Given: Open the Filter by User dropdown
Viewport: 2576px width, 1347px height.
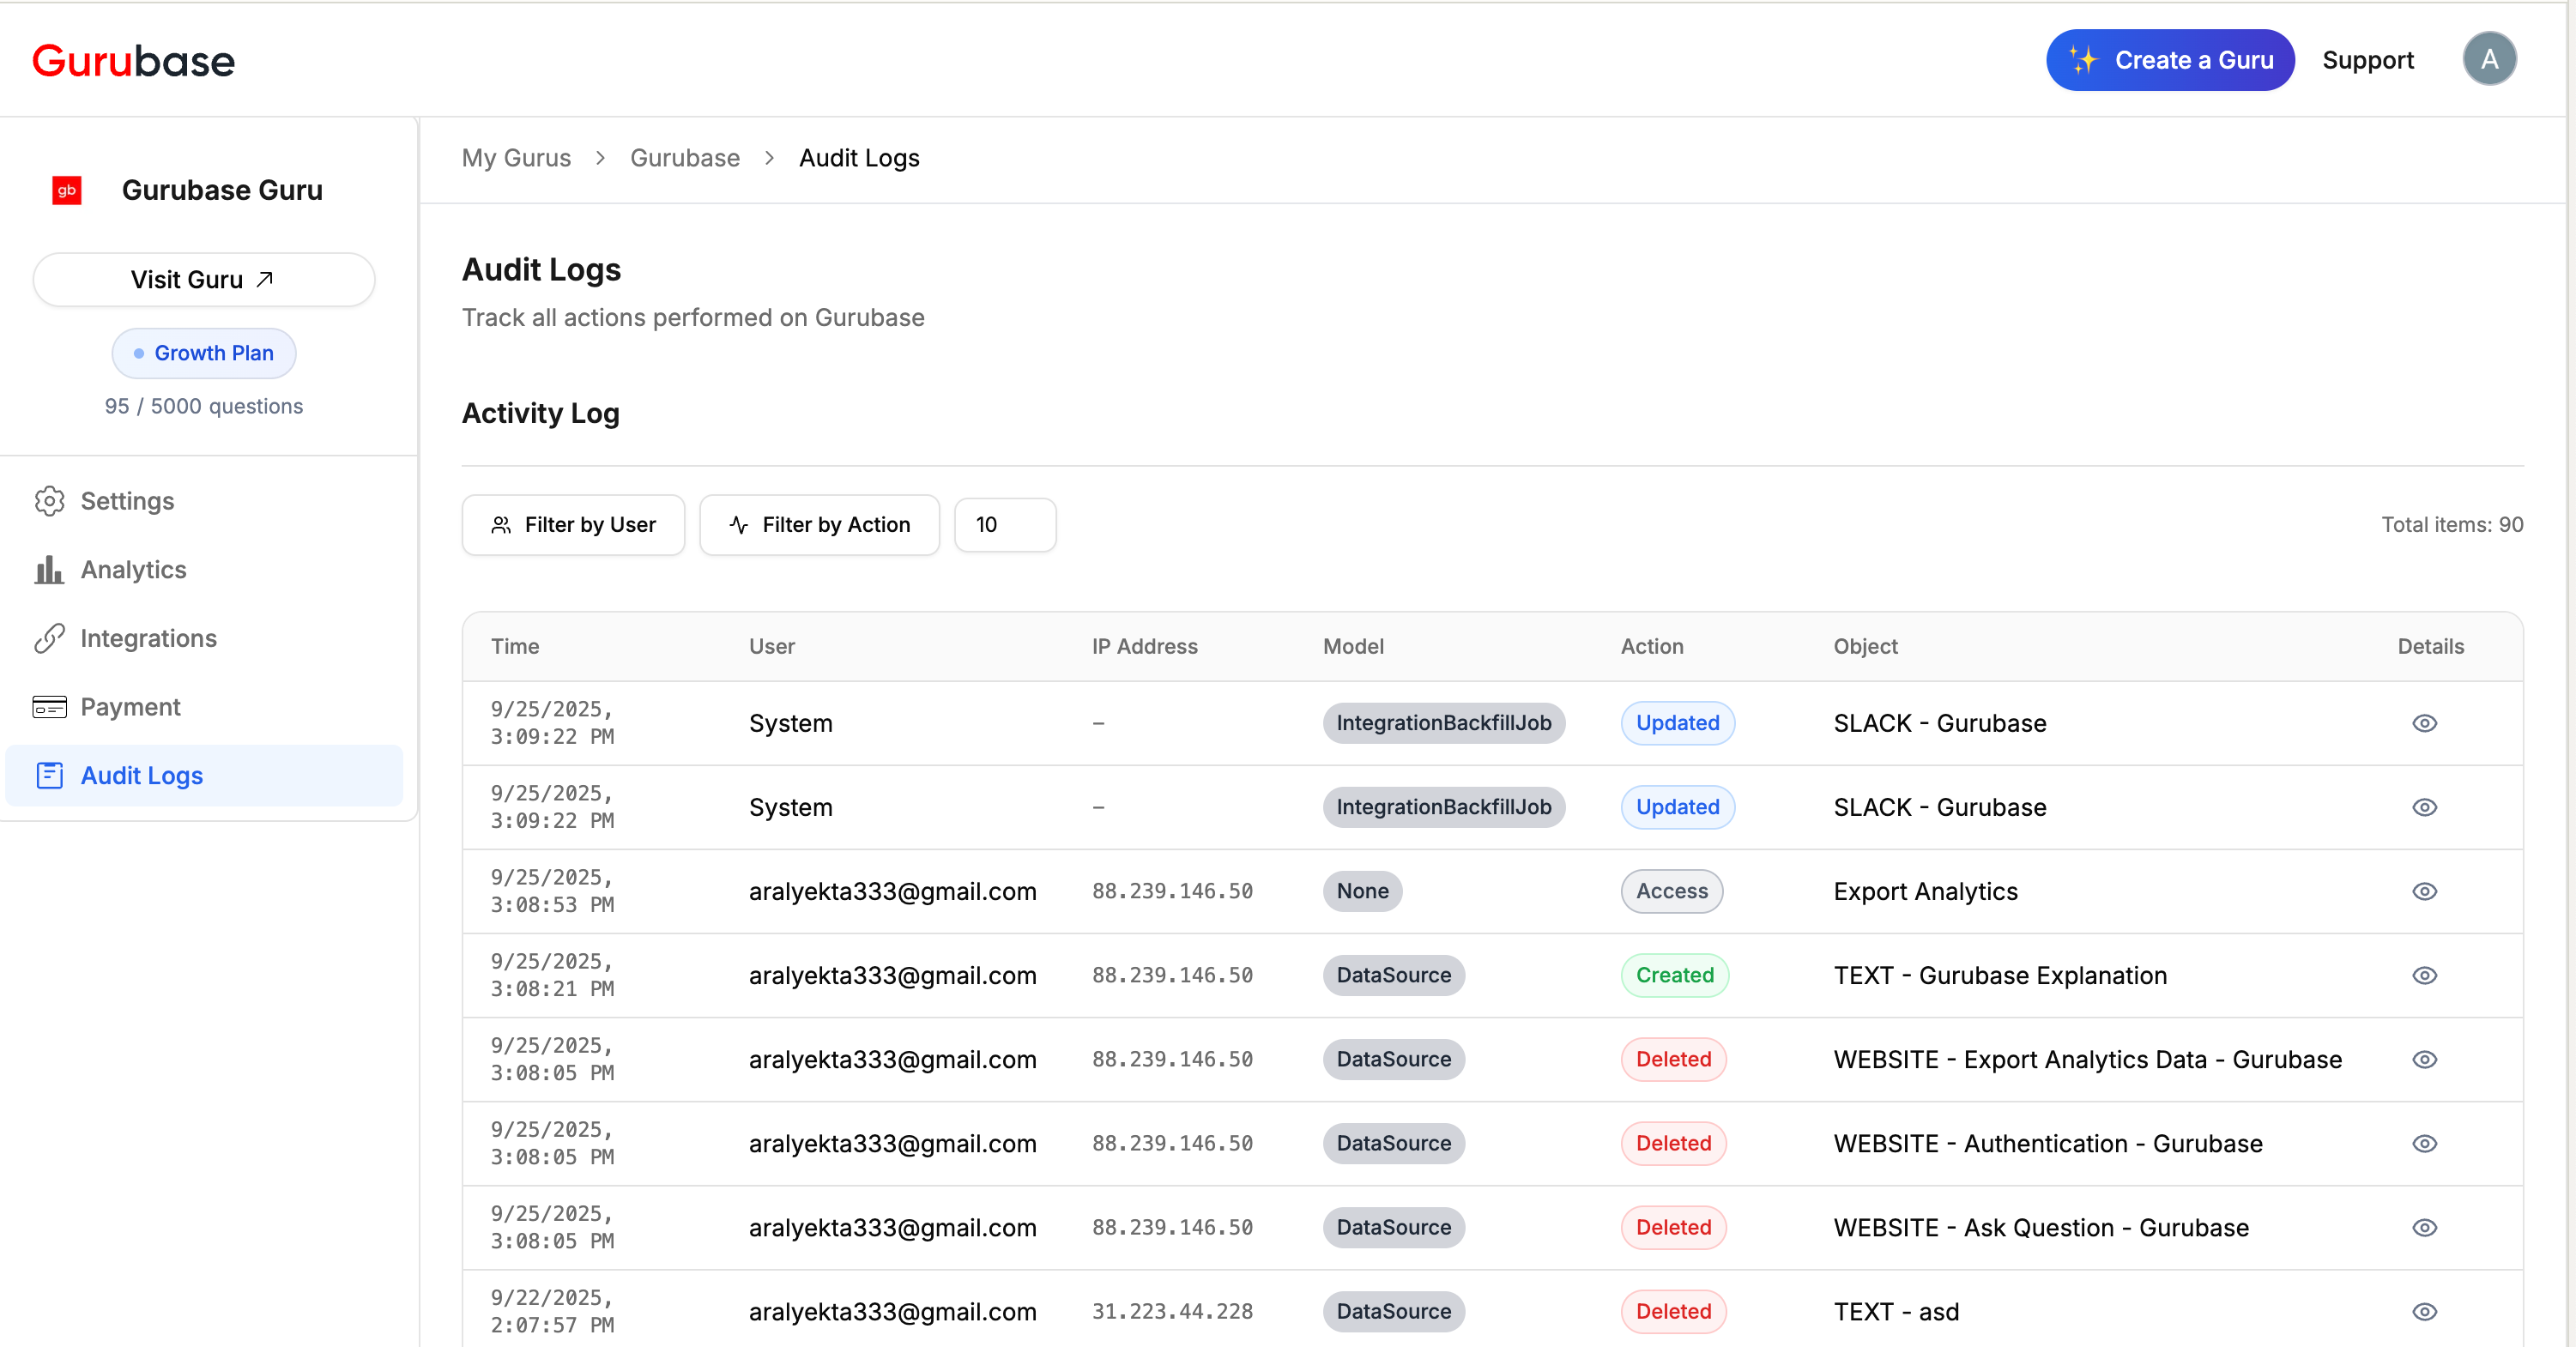Looking at the screenshot, I should tap(573, 524).
